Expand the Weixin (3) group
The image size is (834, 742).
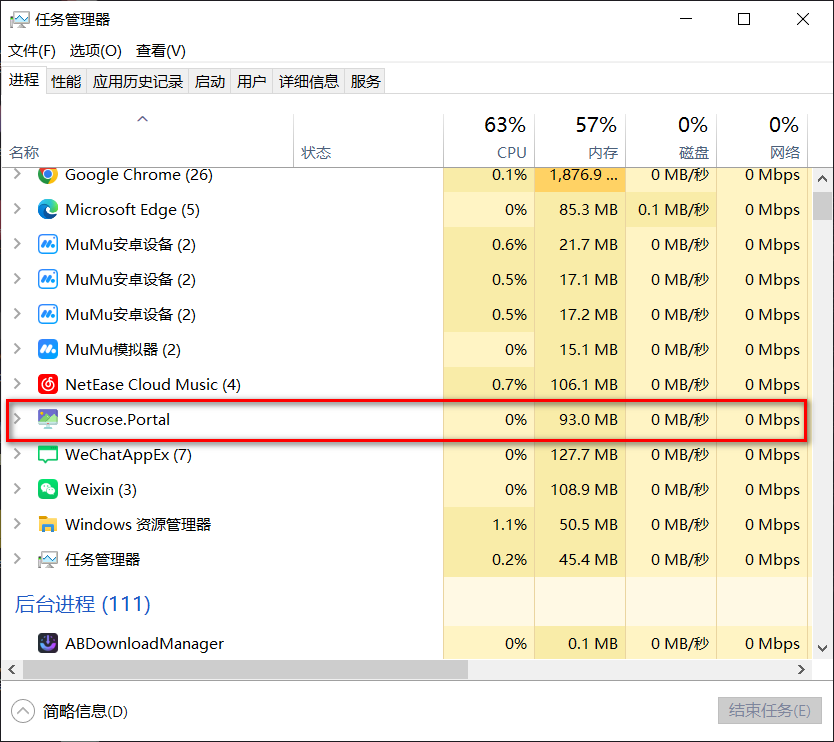pos(17,489)
